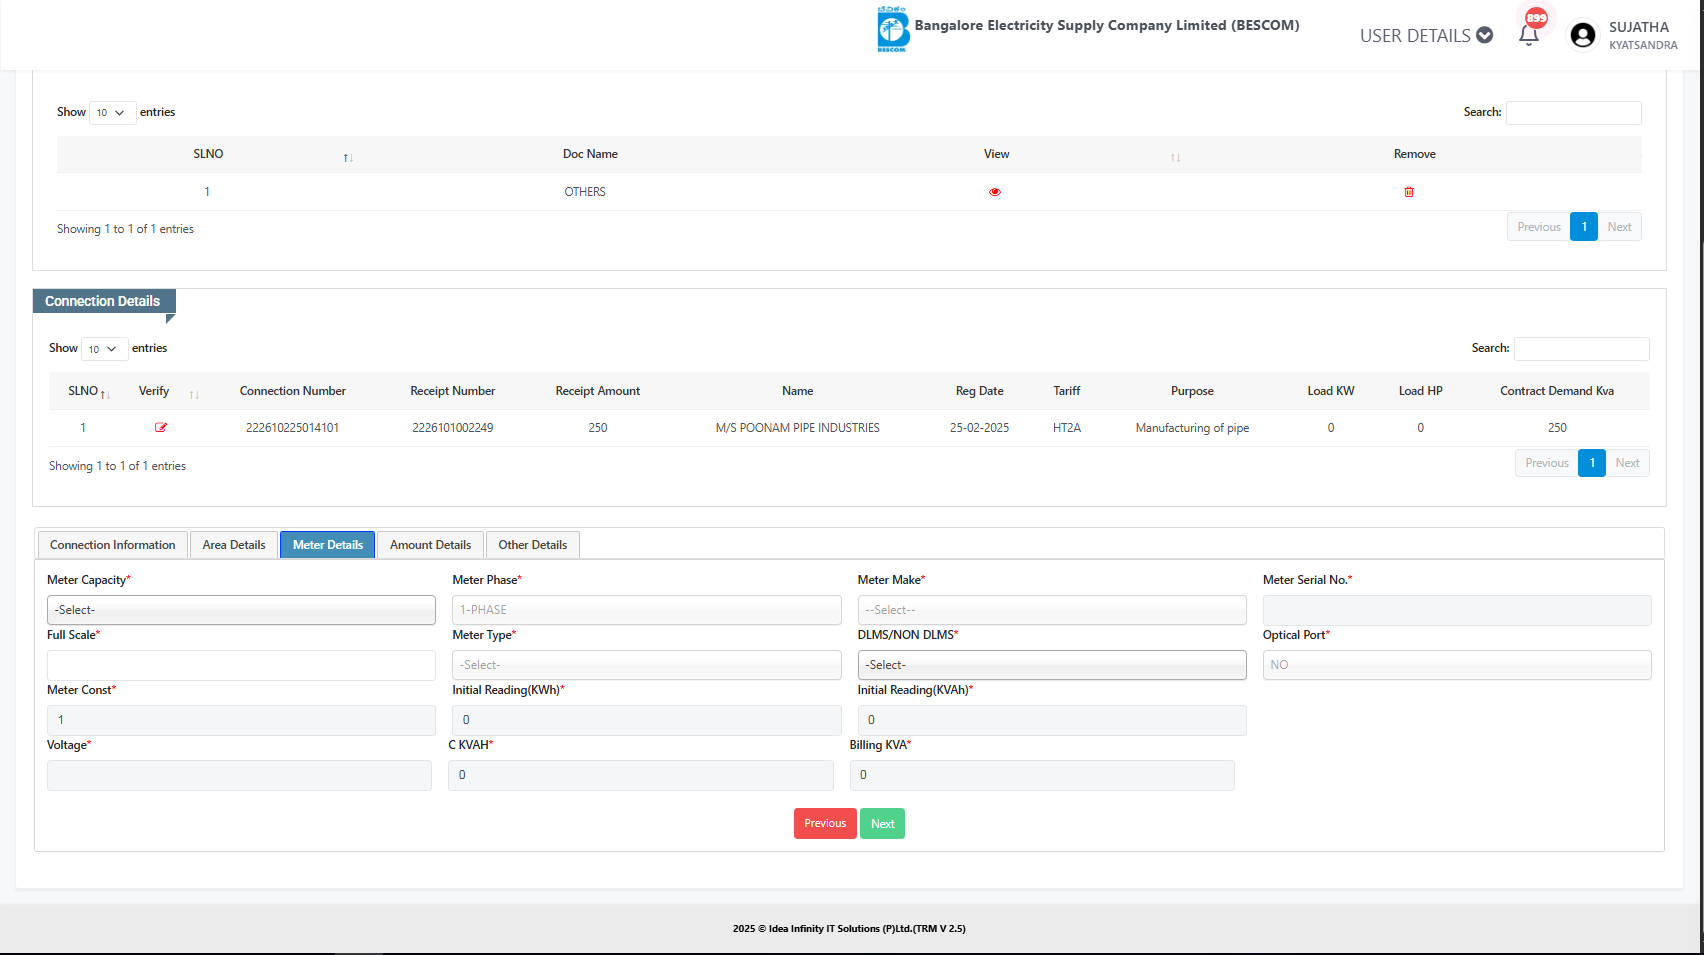The image size is (1704, 955).
Task: Click the BESCOM logo icon
Action: (x=892, y=29)
